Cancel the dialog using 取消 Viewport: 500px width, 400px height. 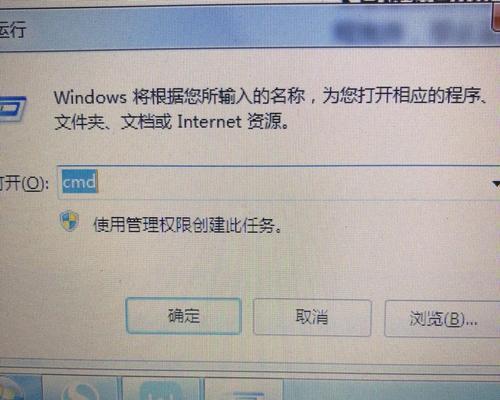[x=312, y=317]
